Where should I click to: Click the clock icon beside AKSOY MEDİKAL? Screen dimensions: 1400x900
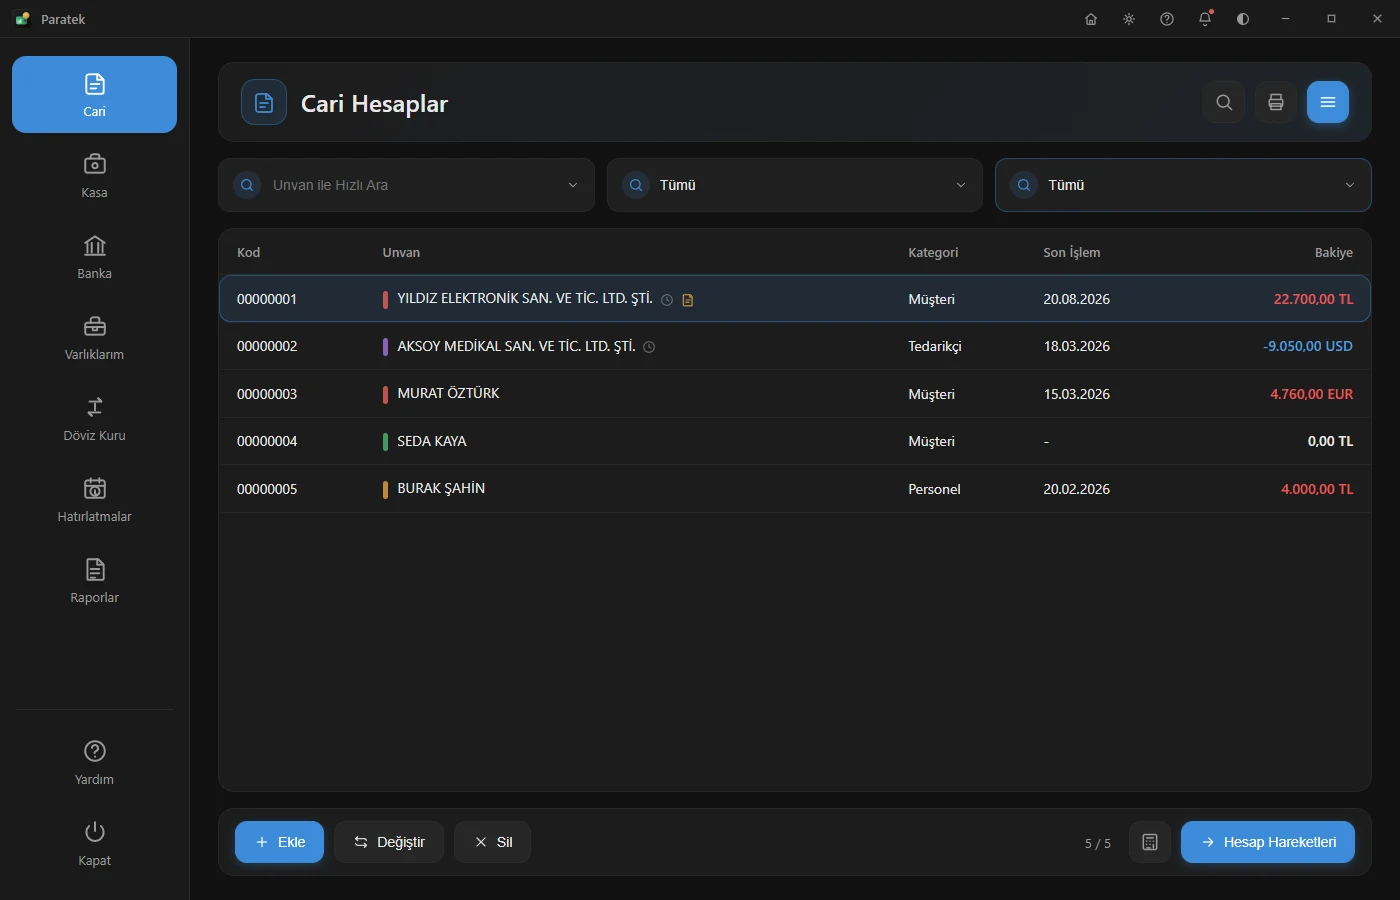tap(649, 347)
